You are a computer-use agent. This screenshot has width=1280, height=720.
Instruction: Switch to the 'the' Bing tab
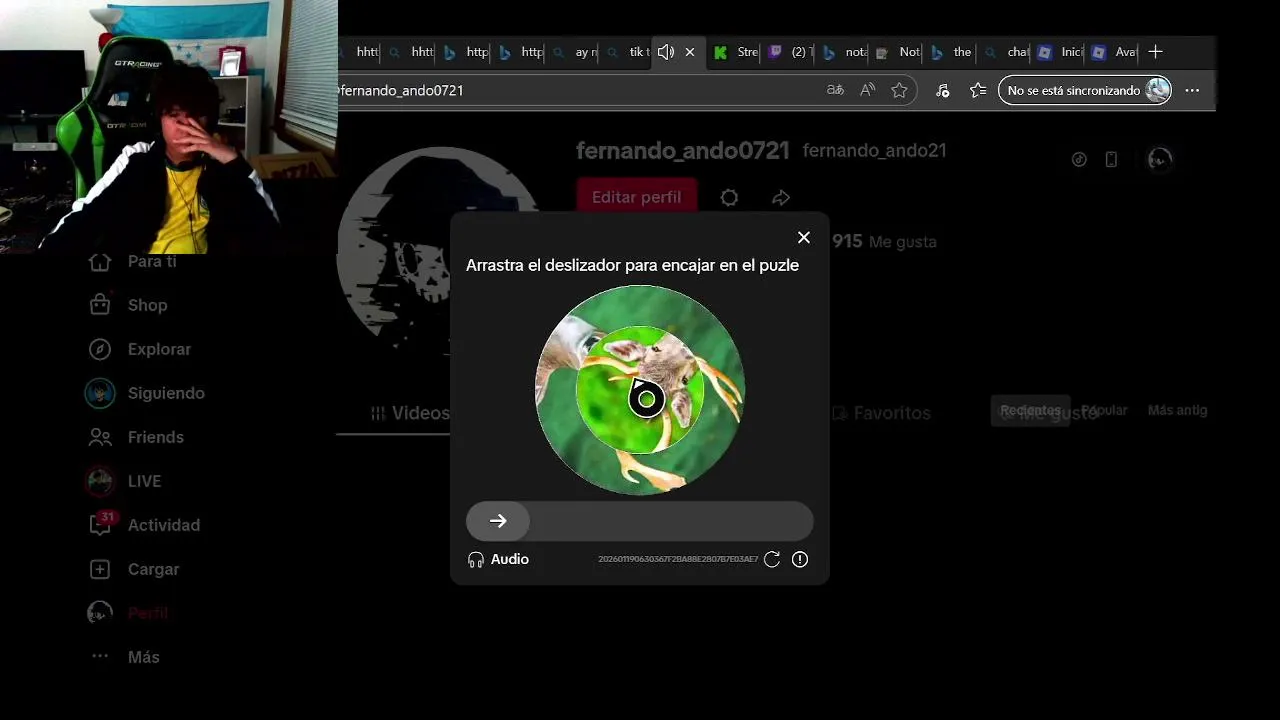point(952,52)
